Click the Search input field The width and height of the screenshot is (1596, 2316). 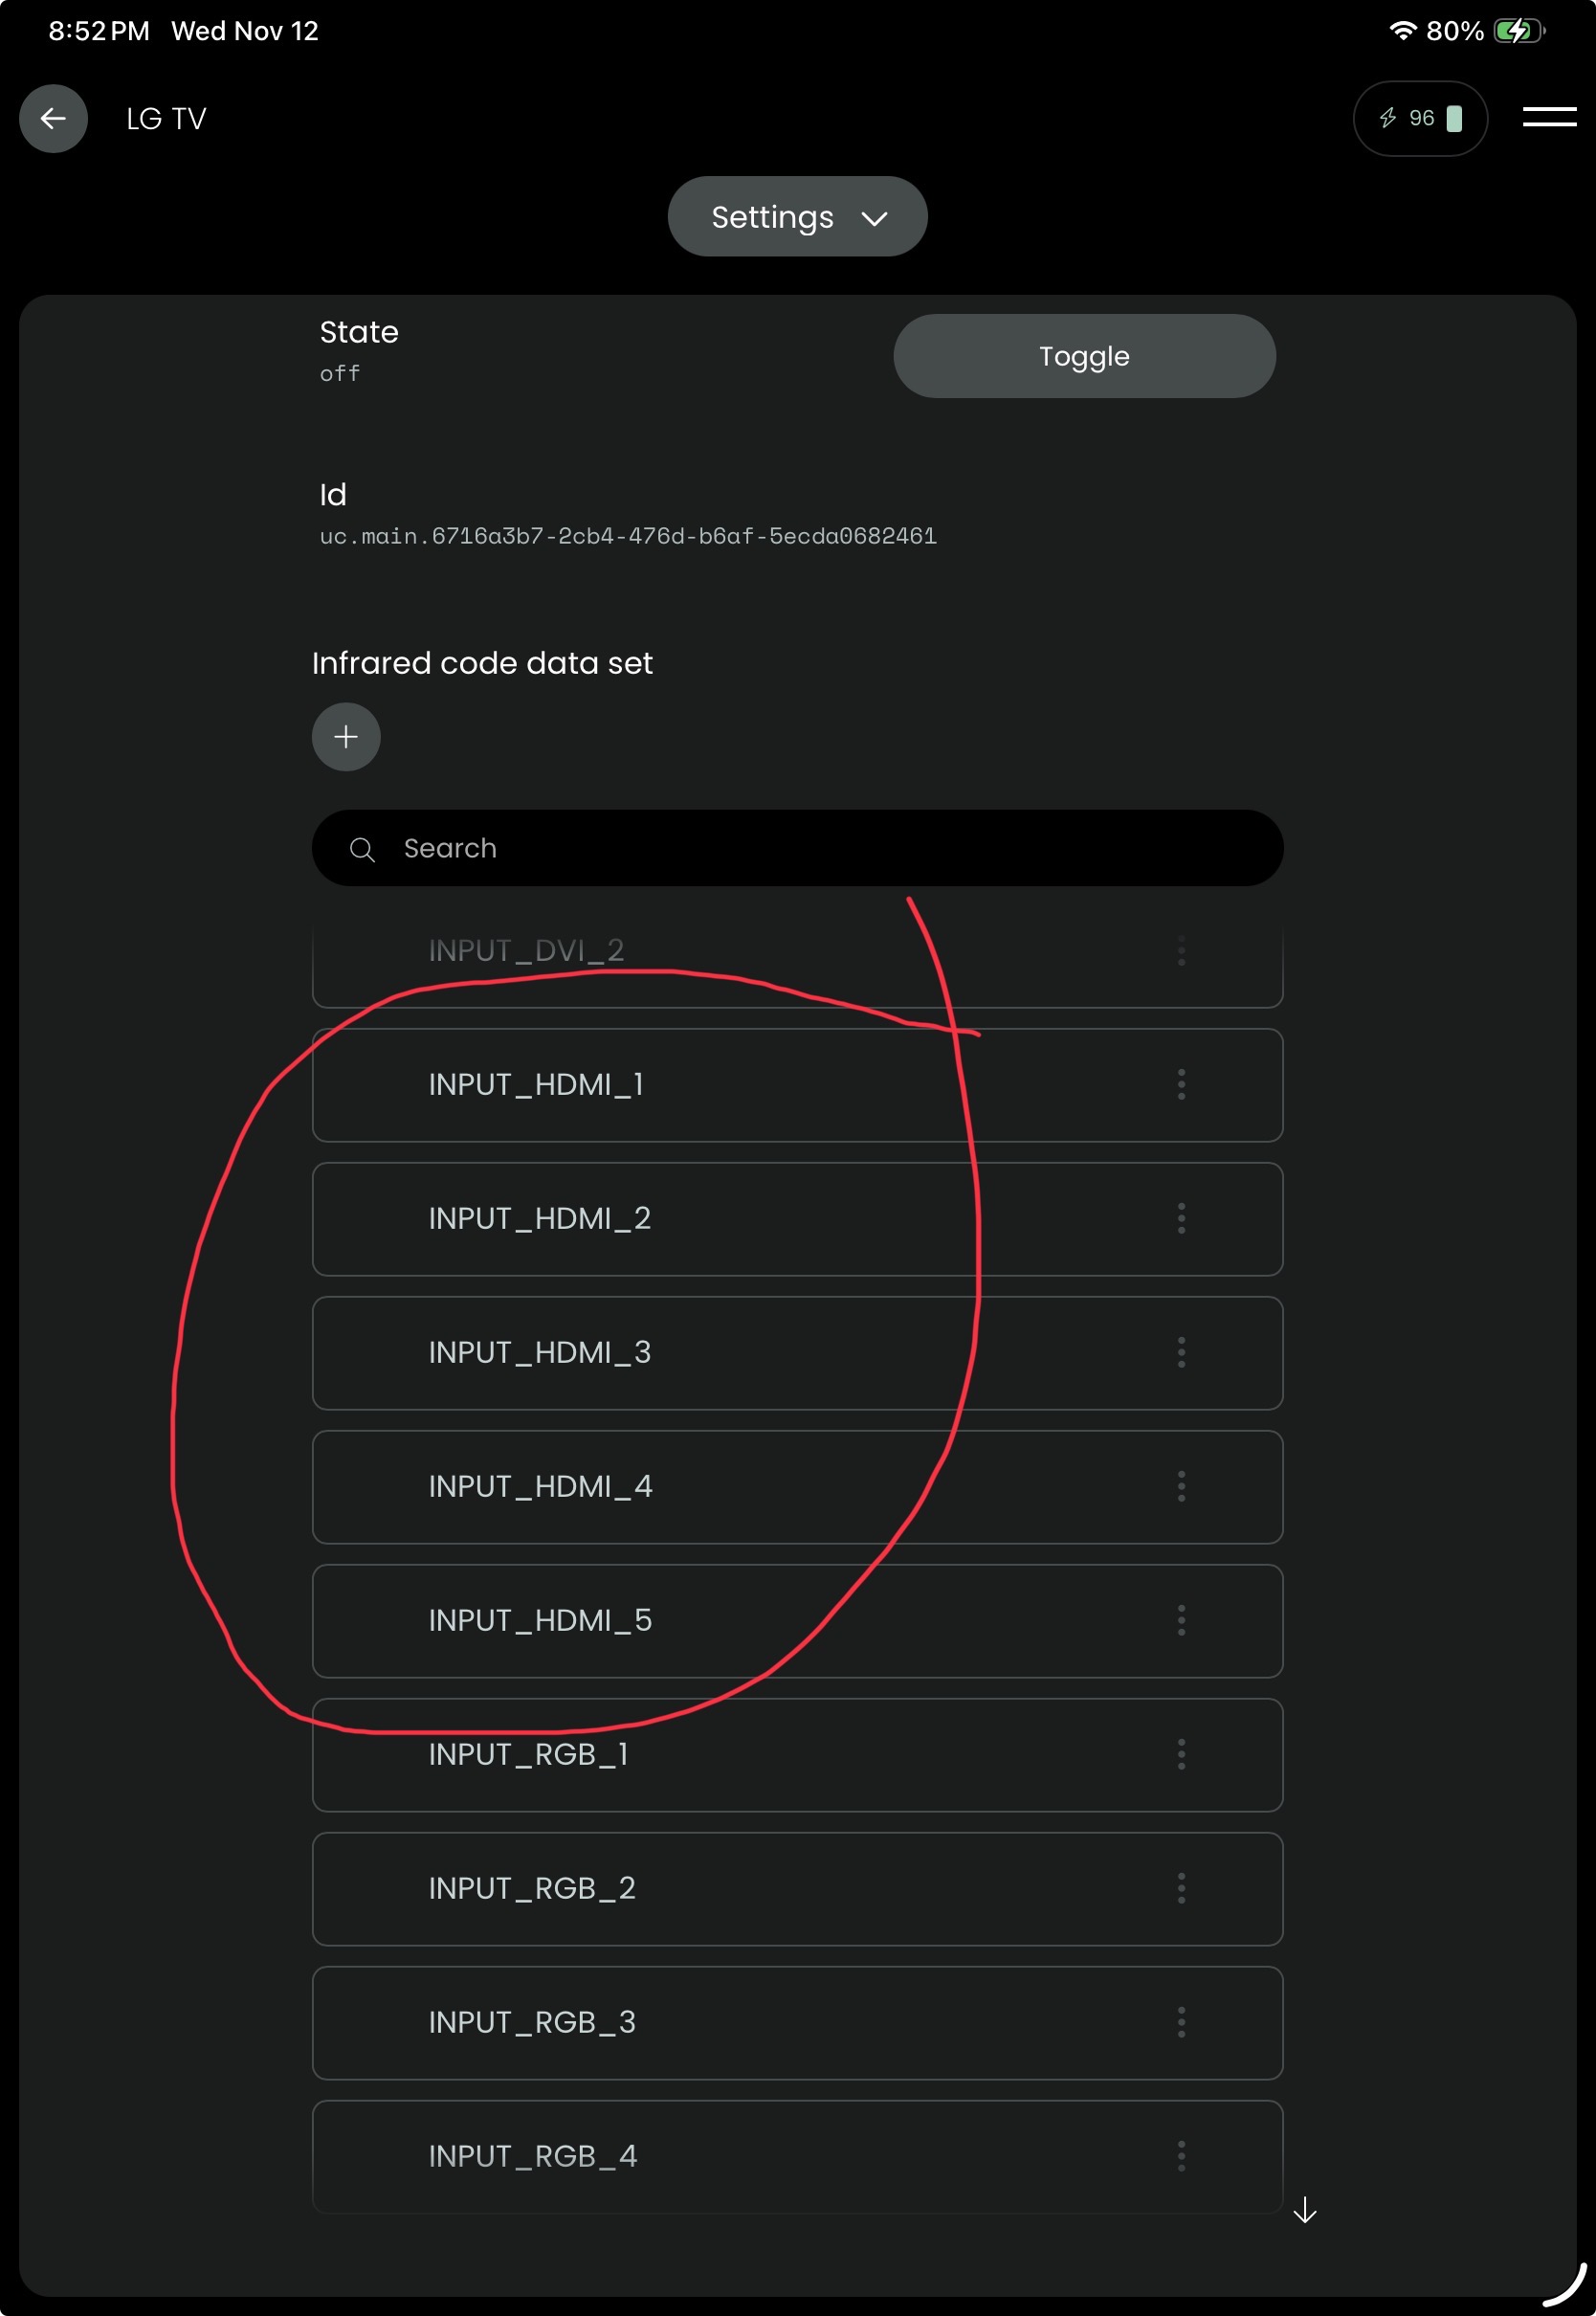[820, 848]
